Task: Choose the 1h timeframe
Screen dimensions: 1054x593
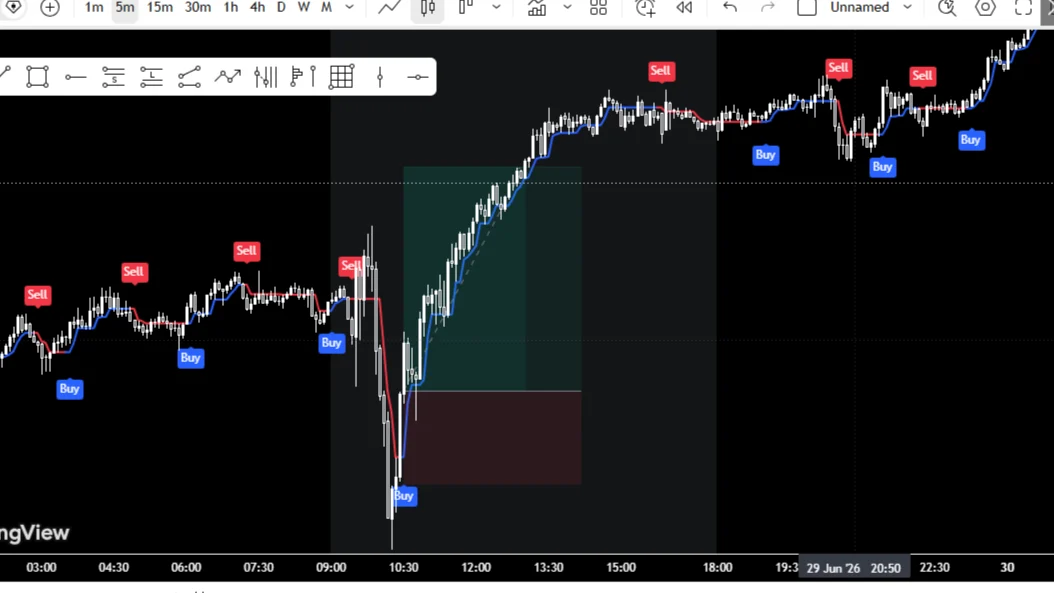Action: pos(231,8)
